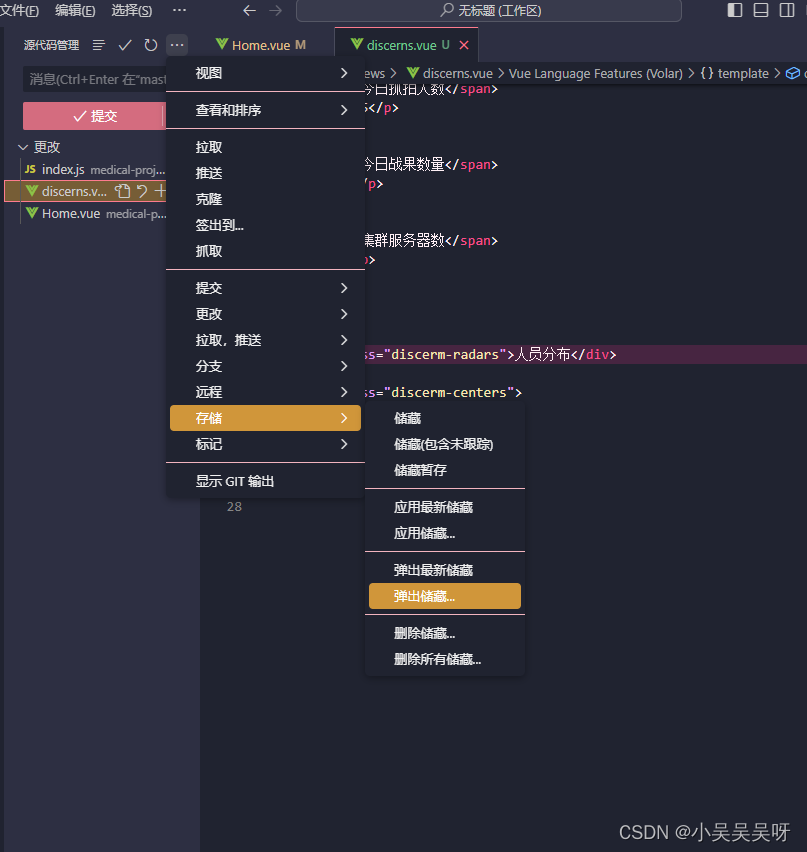This screenshot has height=852, width=807.
Task: Click the Vue logo icon on discerns.vue tab
Action: coord(356,45)
